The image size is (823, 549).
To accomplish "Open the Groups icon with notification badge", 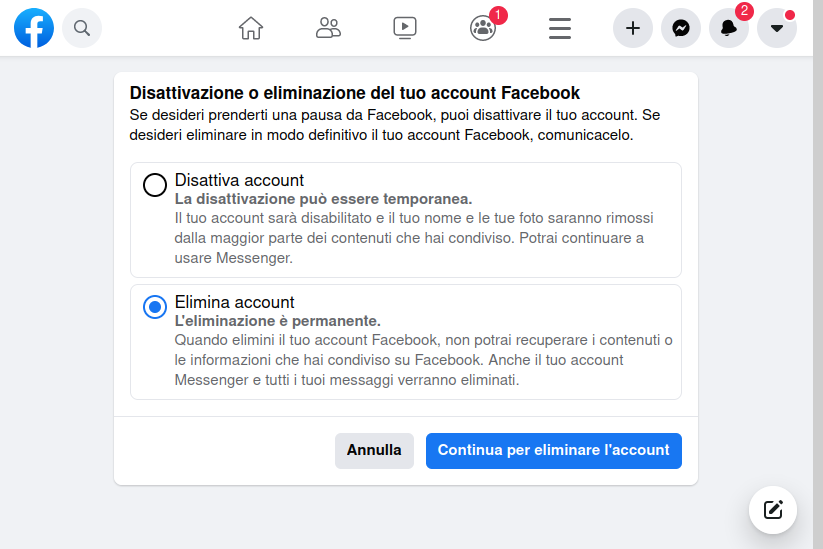I will (483, 28).
